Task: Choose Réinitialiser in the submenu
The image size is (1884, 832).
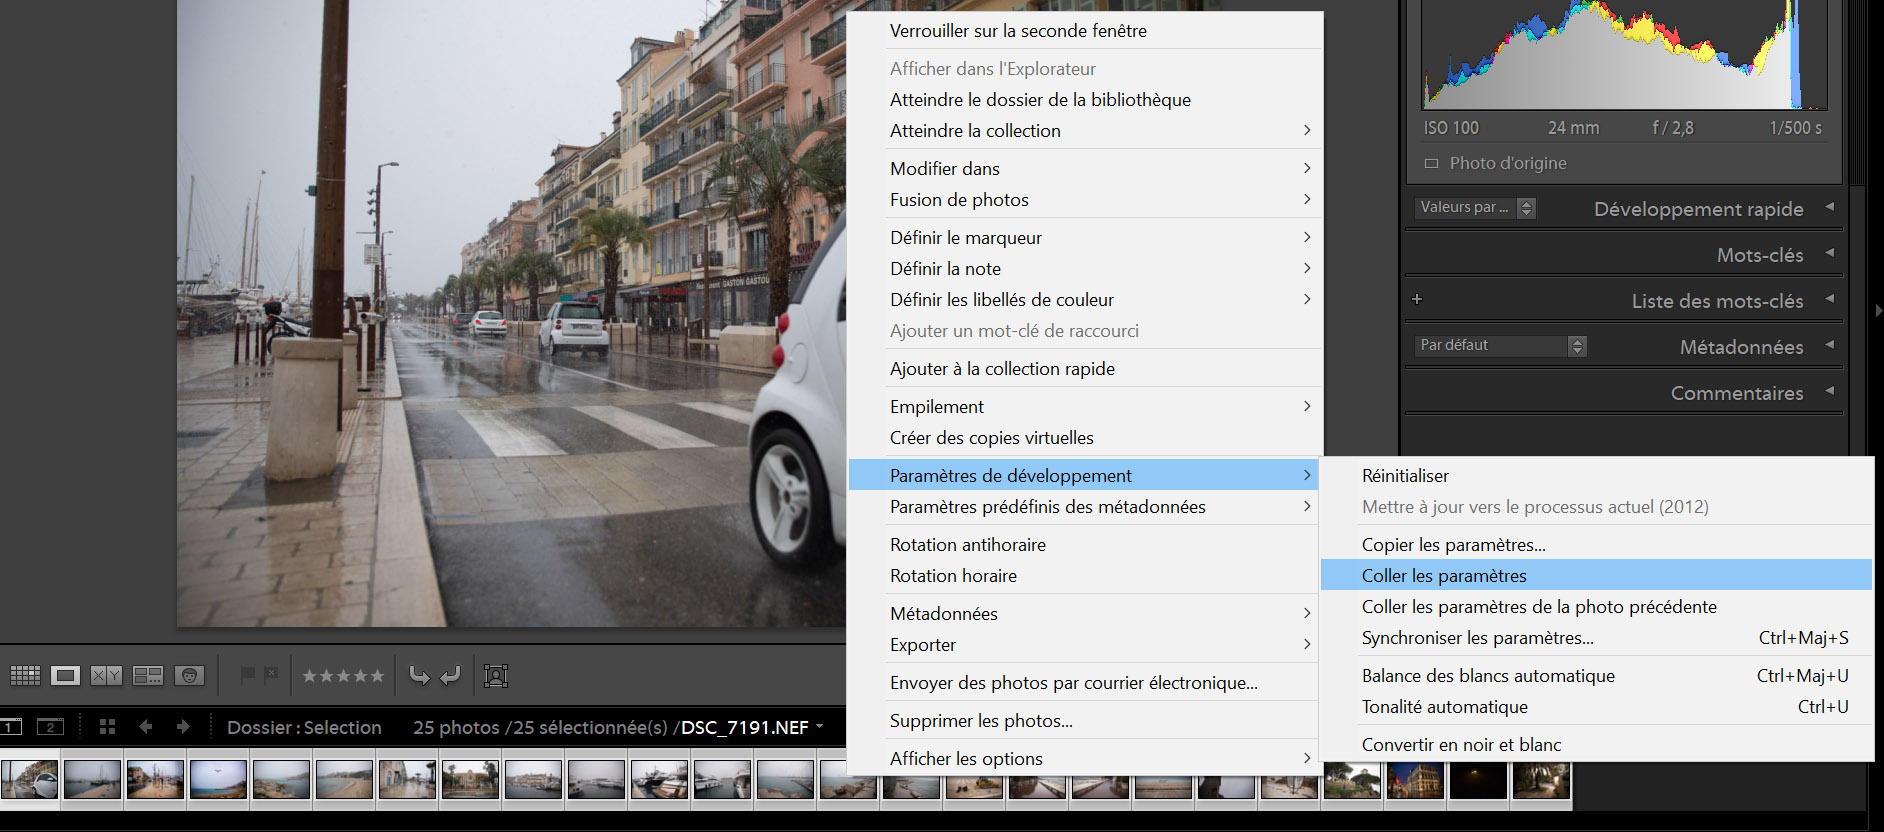Action: click(1597, 476)
